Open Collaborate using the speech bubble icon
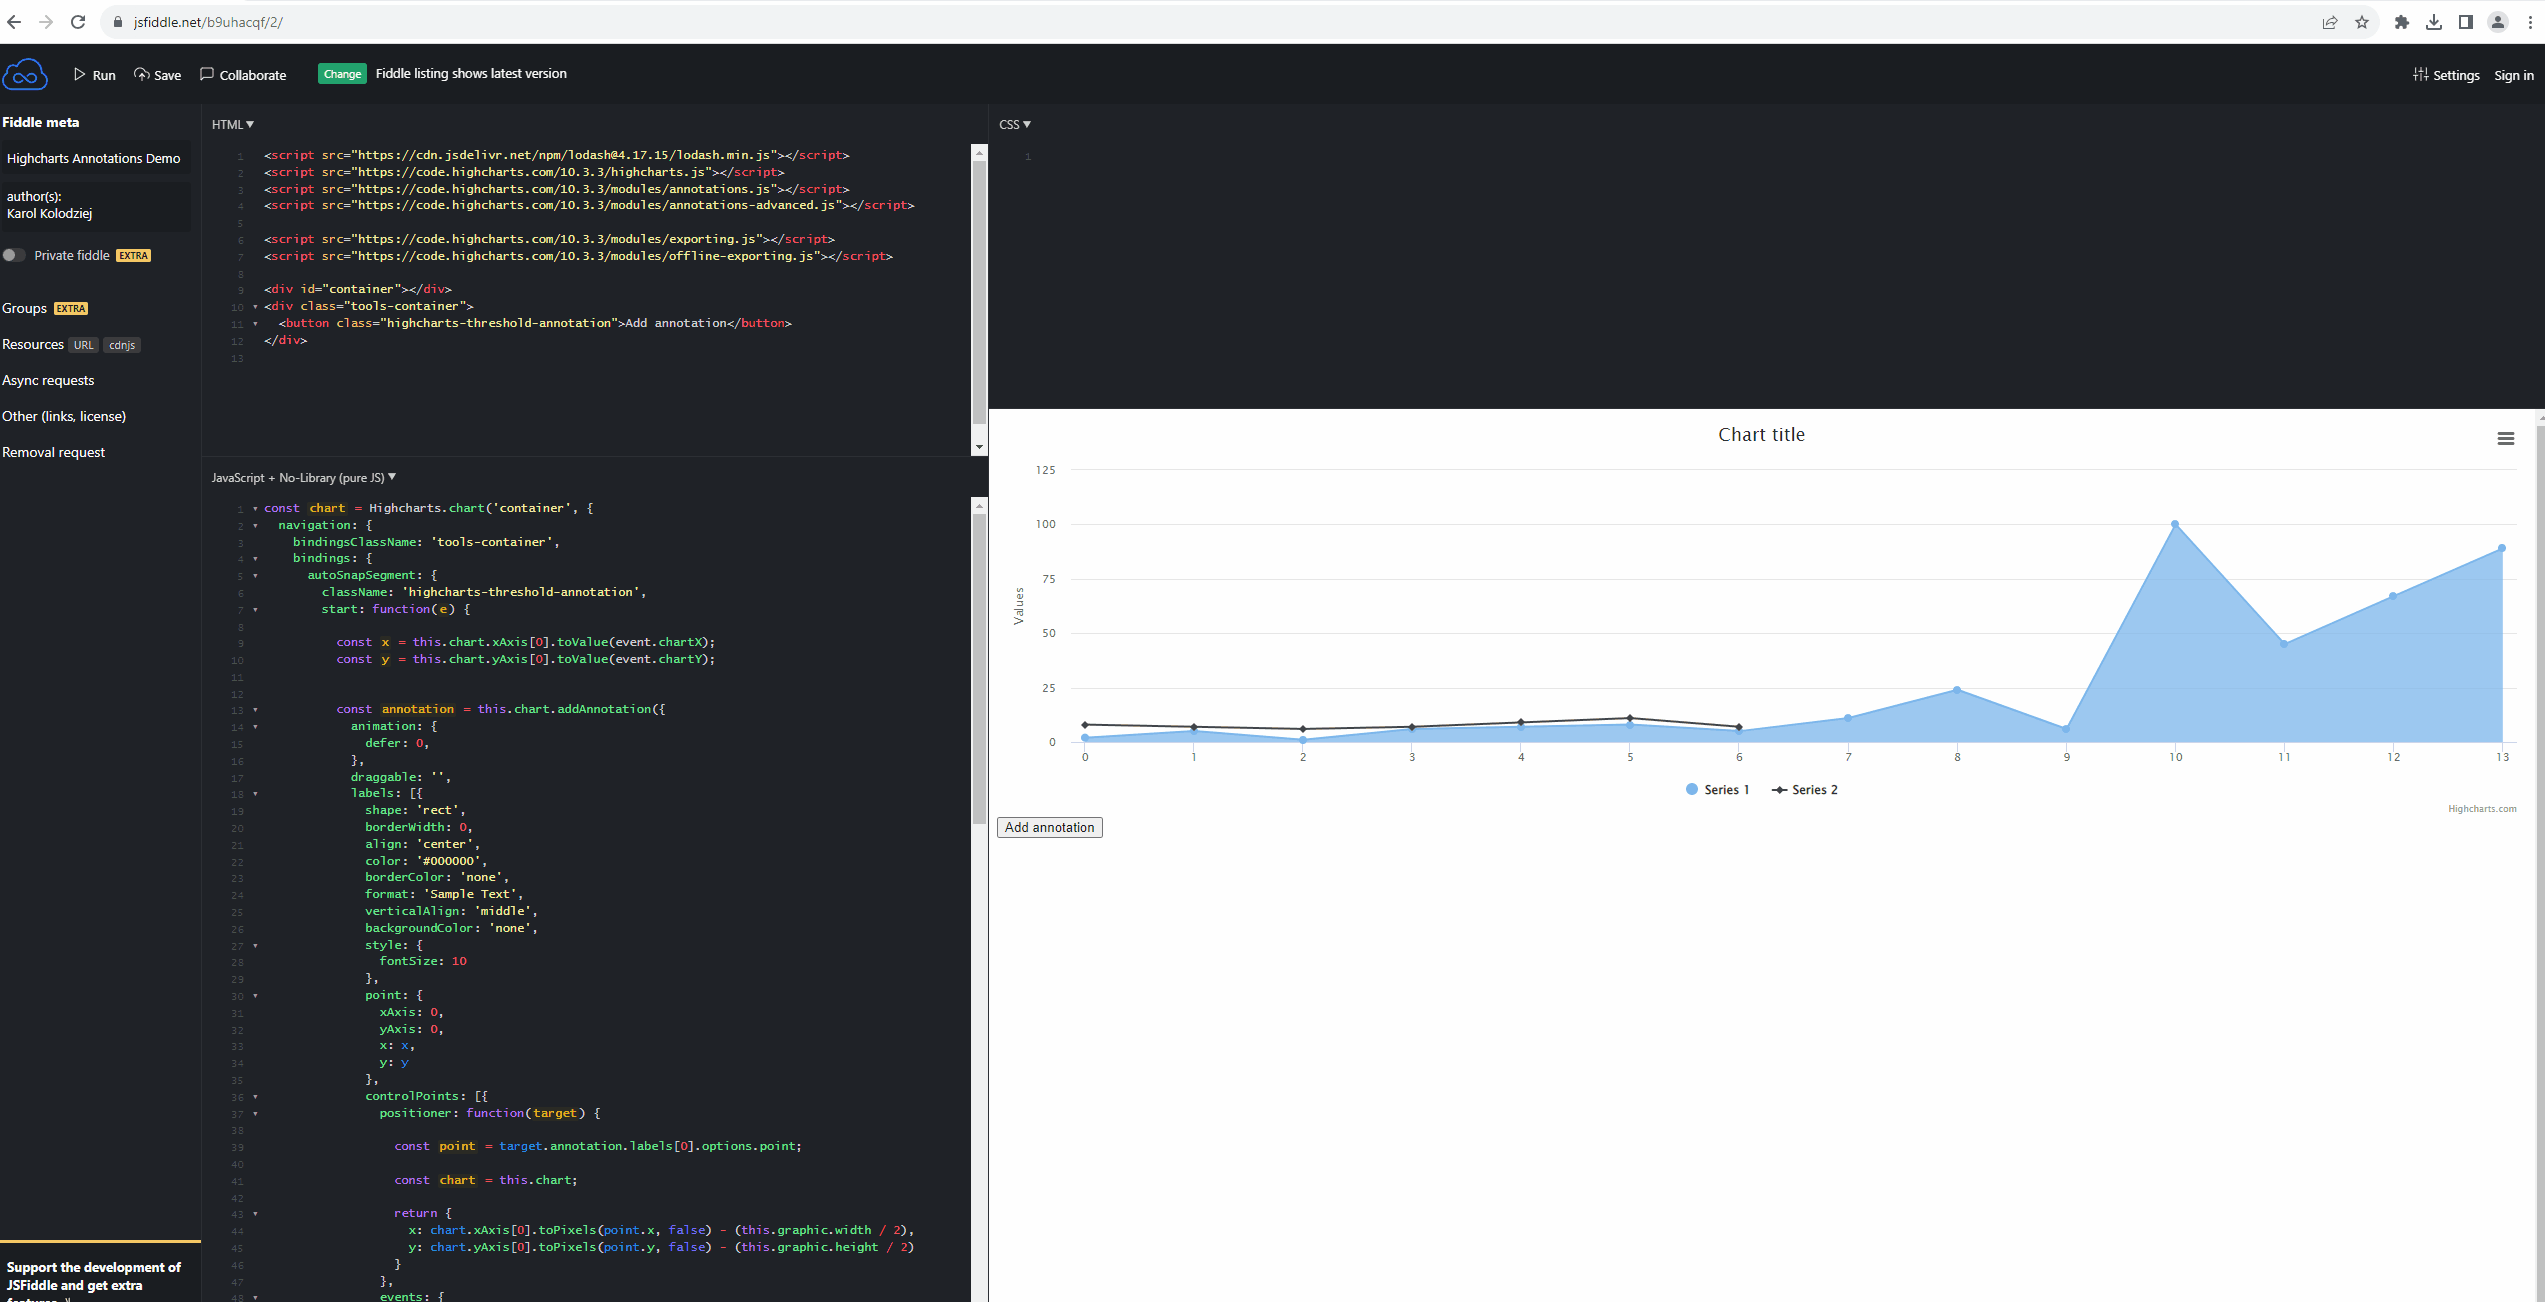Screen dimensions: 2545x1302 pyautogui.click(x=206, y=73)
